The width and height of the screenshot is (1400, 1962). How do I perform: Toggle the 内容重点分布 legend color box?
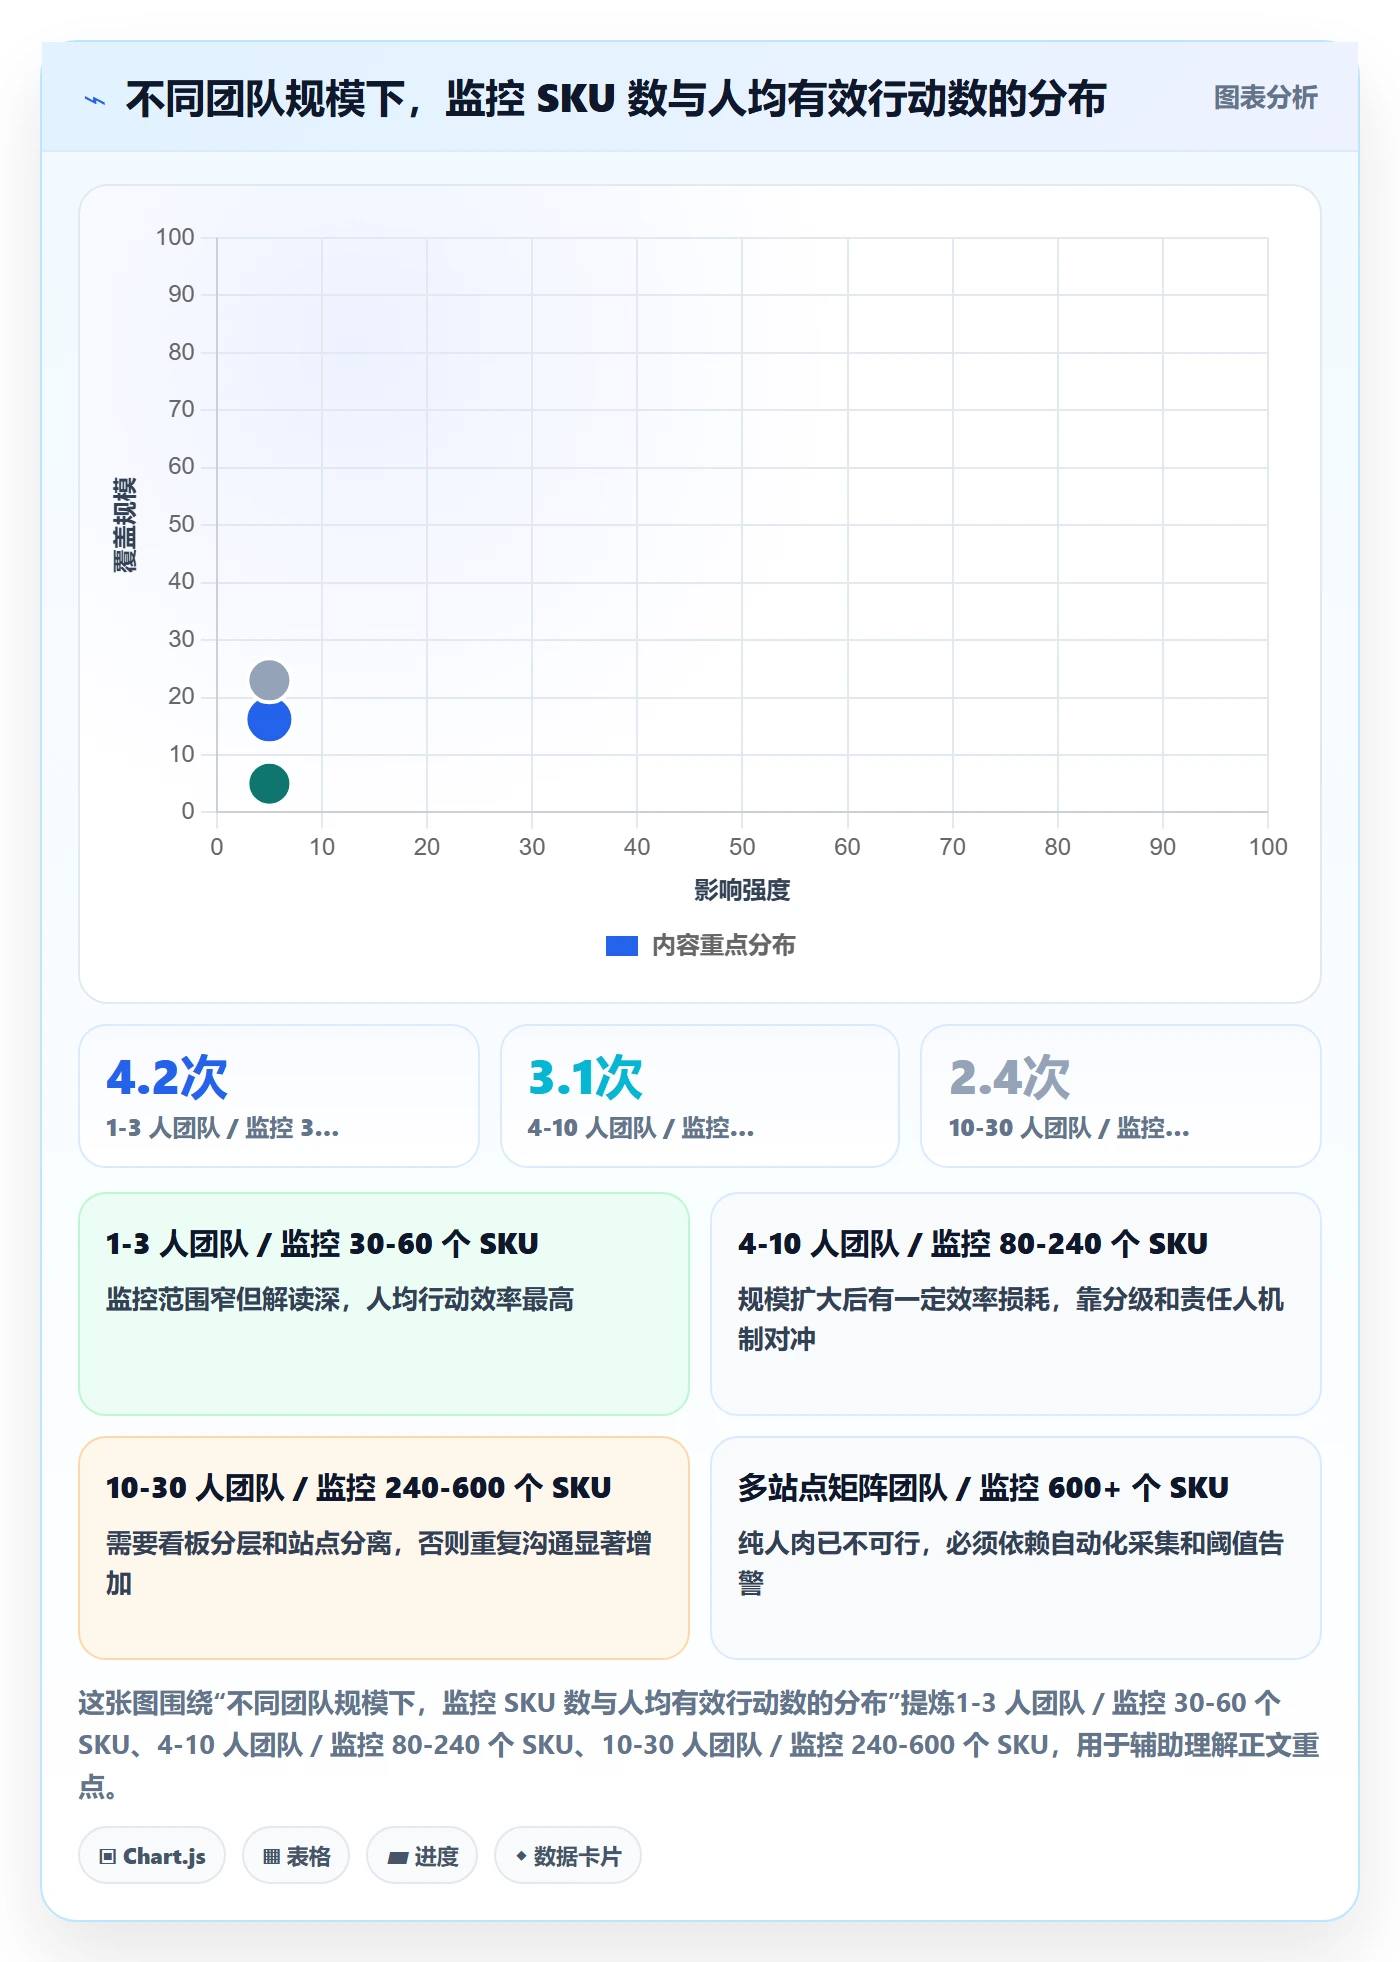pos(621,946)
